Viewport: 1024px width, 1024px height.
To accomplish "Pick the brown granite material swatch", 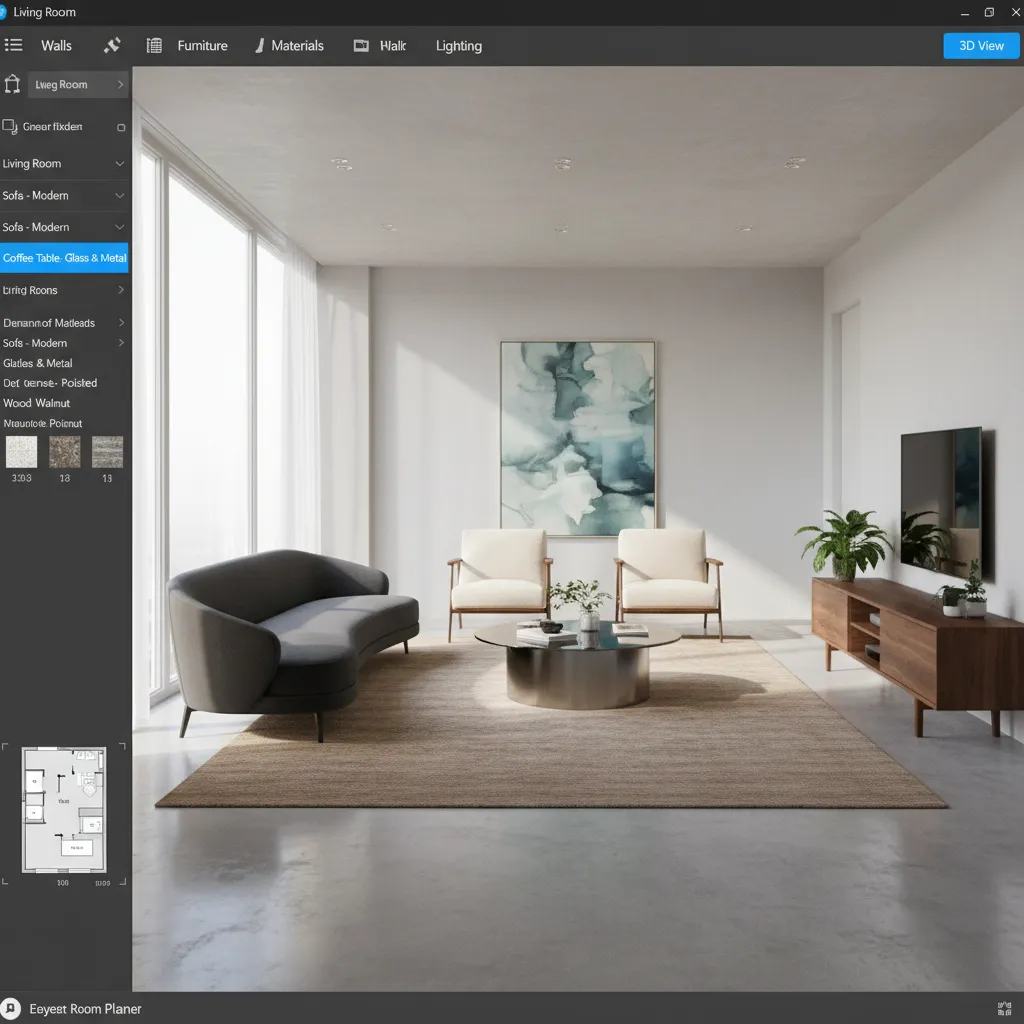I will tap(65, 452).
